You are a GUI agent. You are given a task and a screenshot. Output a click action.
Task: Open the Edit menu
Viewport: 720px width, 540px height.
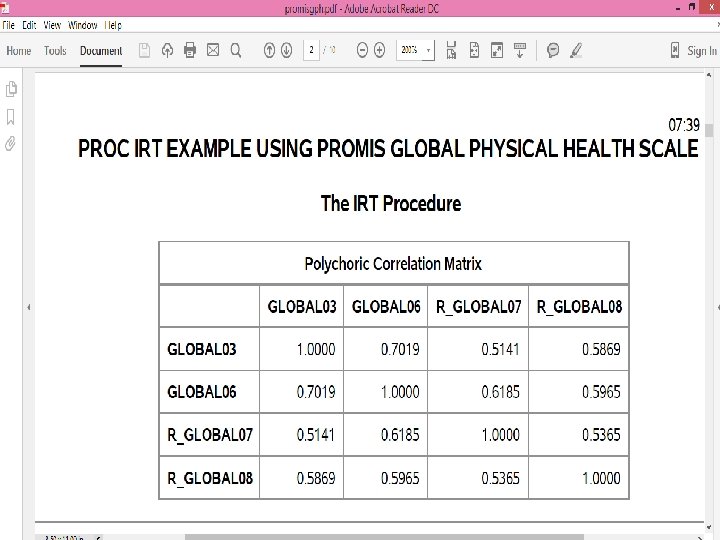click(x=29, y=25)
